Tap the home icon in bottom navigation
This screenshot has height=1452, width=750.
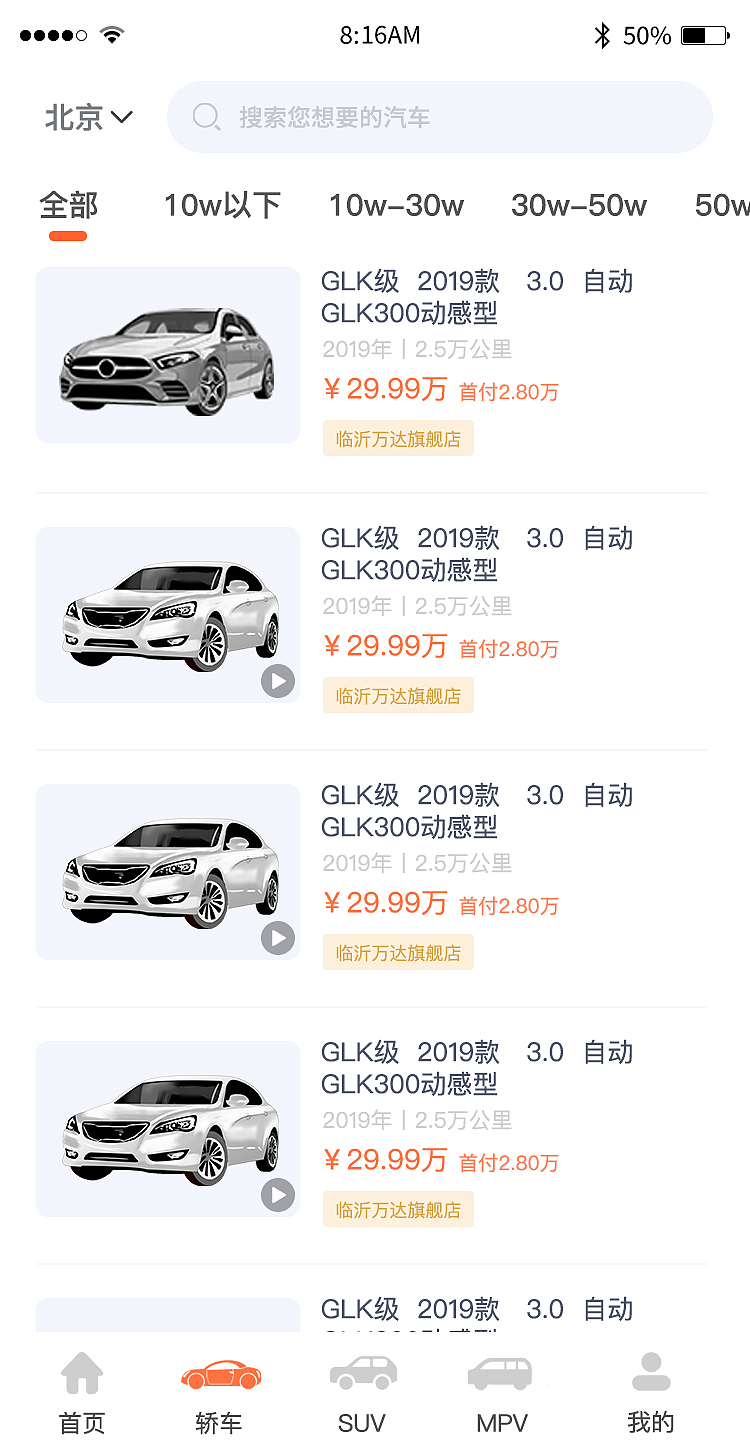click(82, 1374)
